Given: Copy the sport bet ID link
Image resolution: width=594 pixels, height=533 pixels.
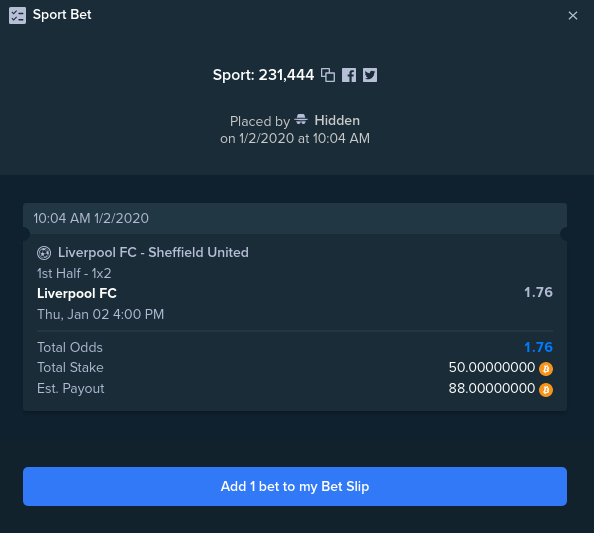Looking at the screenshot, I should (x=328, y=75).
